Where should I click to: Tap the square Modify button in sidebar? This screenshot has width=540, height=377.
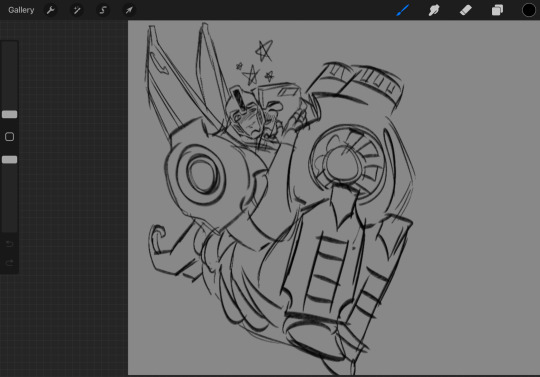tap(9, 137)
